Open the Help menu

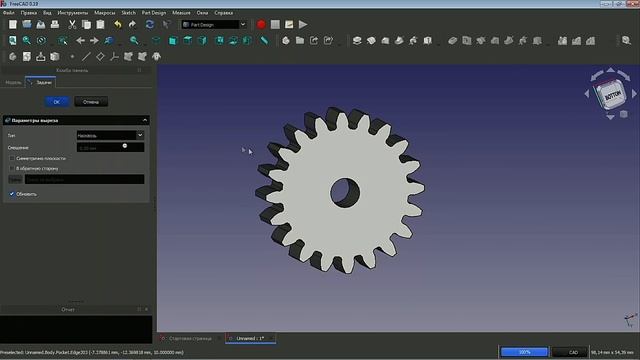coord(224,13)
